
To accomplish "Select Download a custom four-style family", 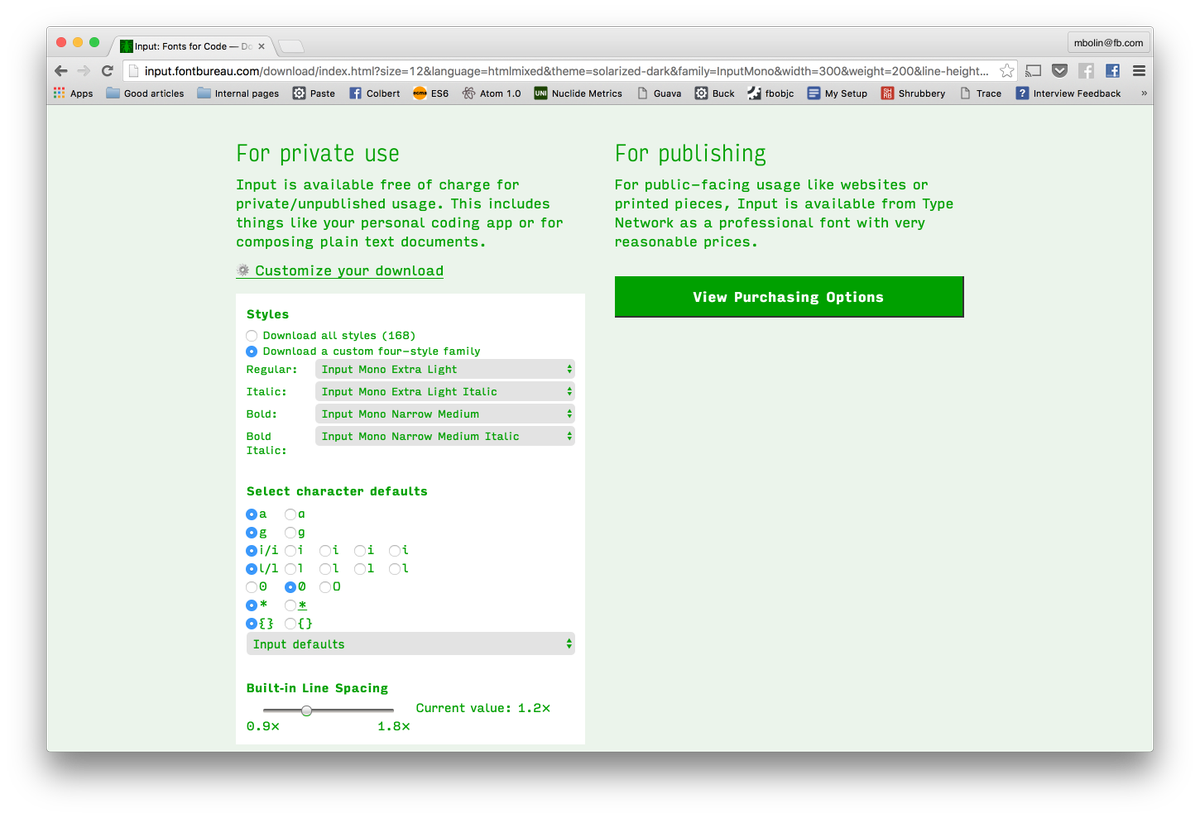I will [x=252, y=352].
